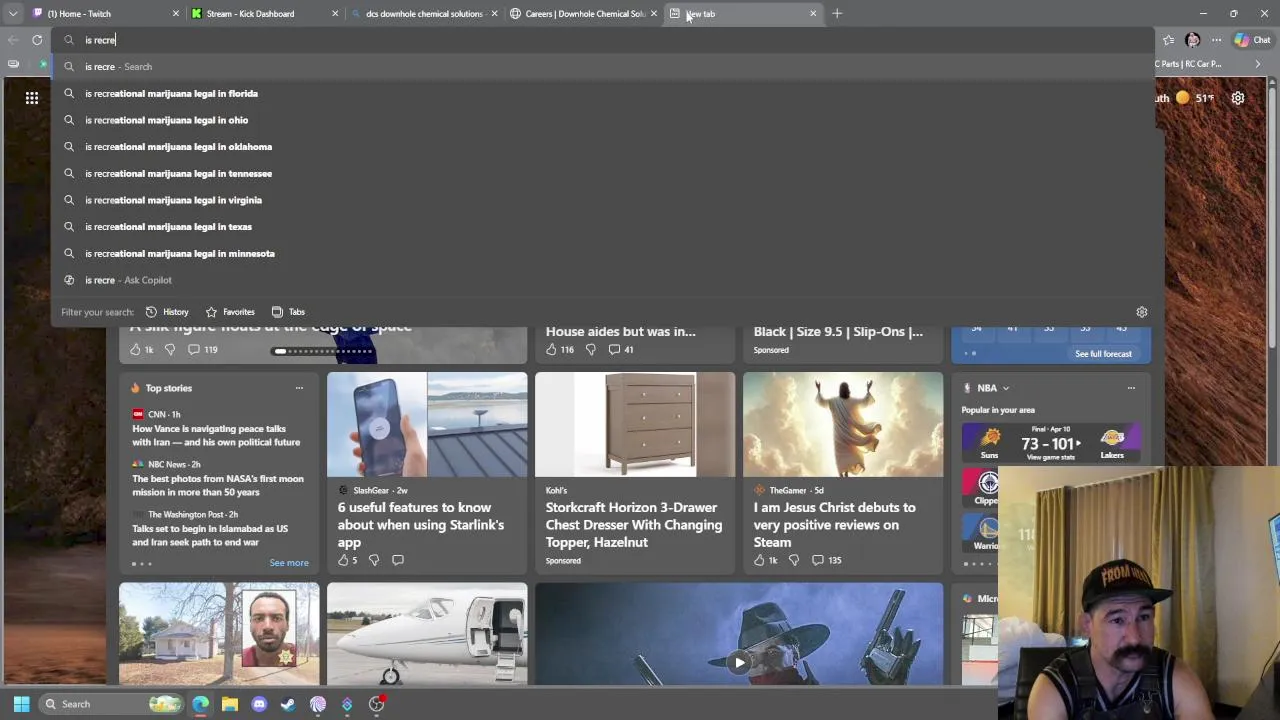The width and height of the screenshot is (1280, 720).
Task: Open the private jet article thumbnail
Action: 427,634
